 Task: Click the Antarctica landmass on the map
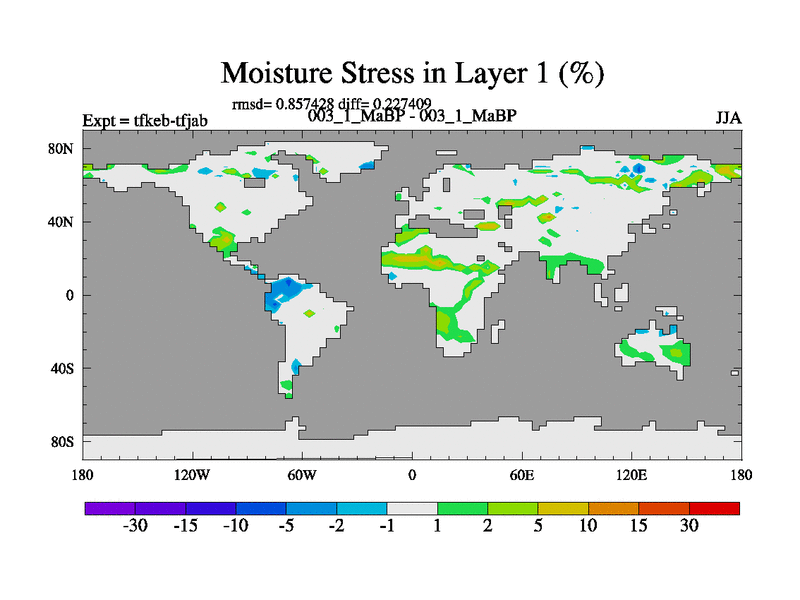pyautogui.click(x=412, y=443)
